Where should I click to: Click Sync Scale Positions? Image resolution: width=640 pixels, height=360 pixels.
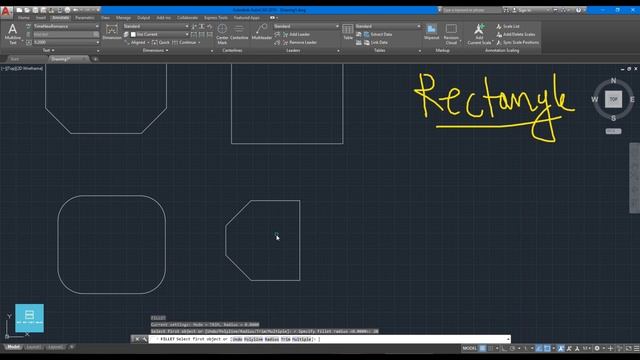coord(517,42)
